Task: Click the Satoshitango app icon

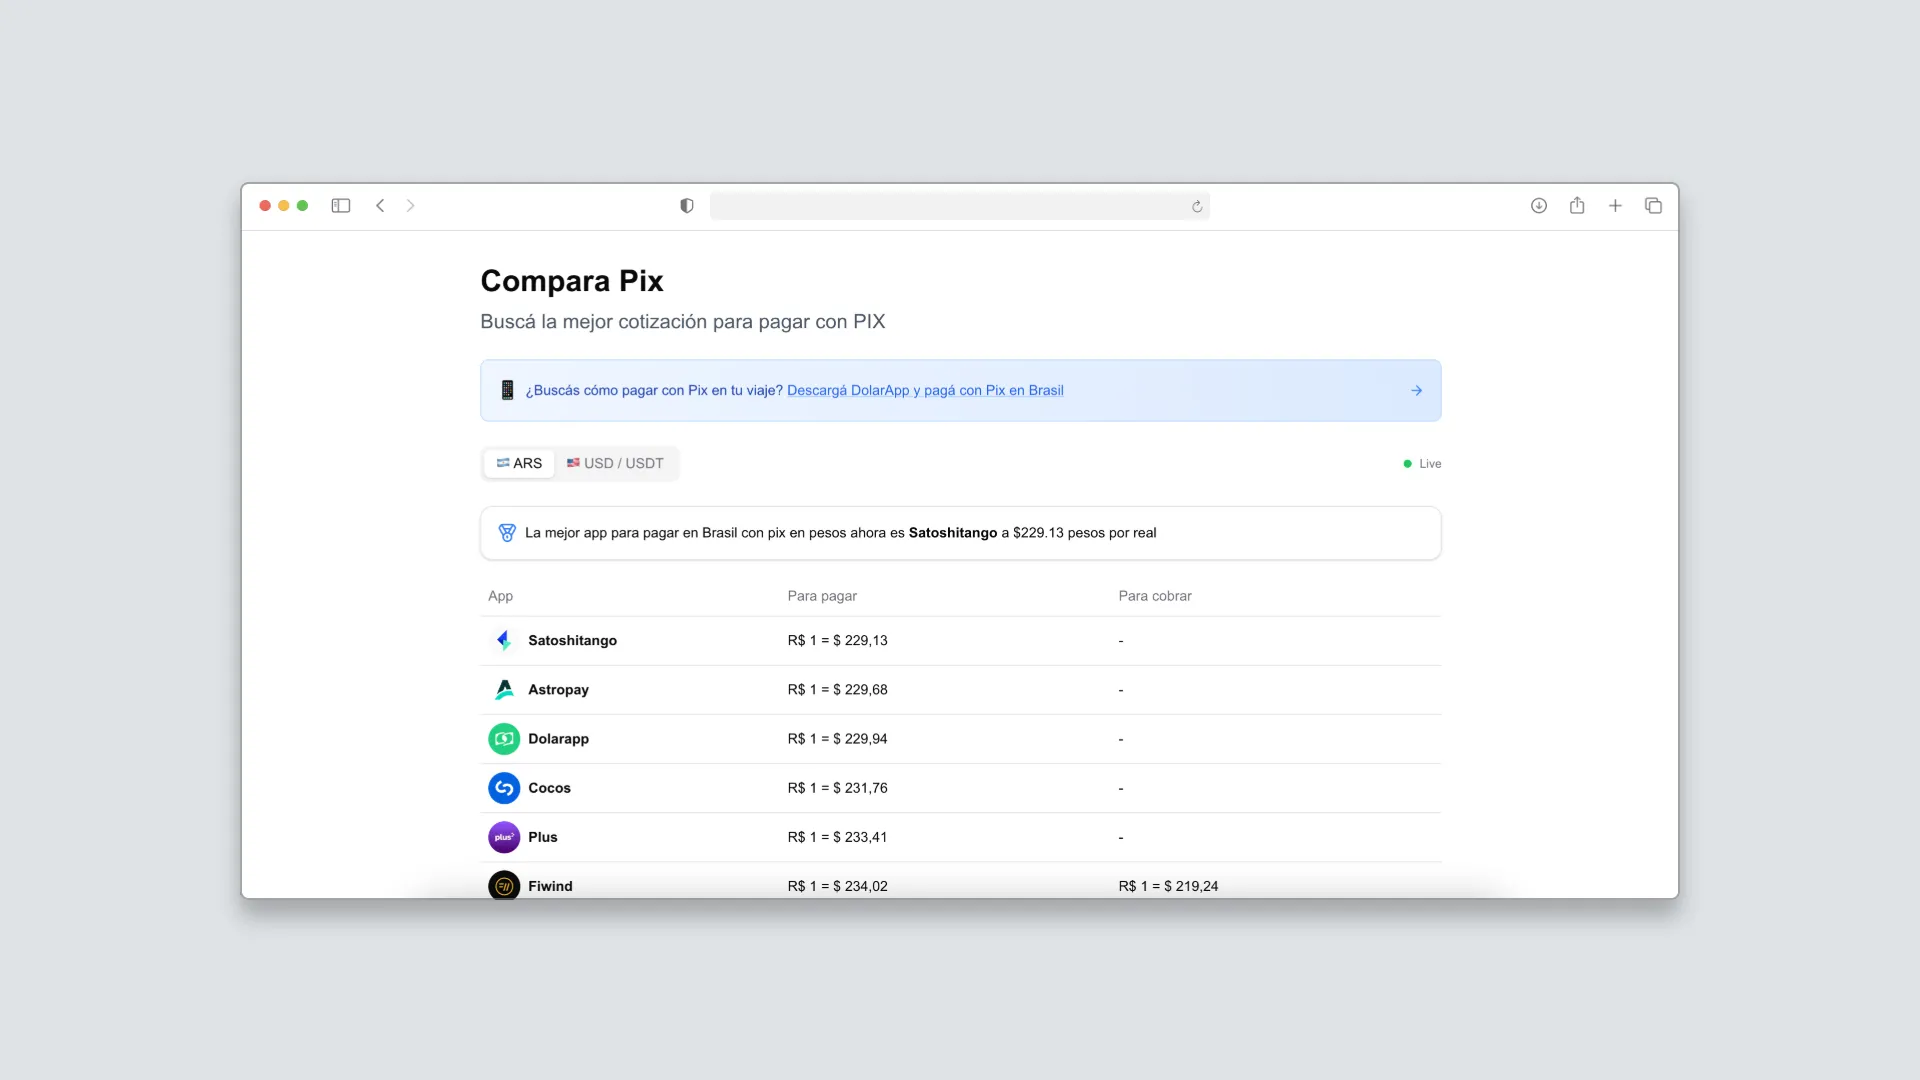Action: pos(504,640)
